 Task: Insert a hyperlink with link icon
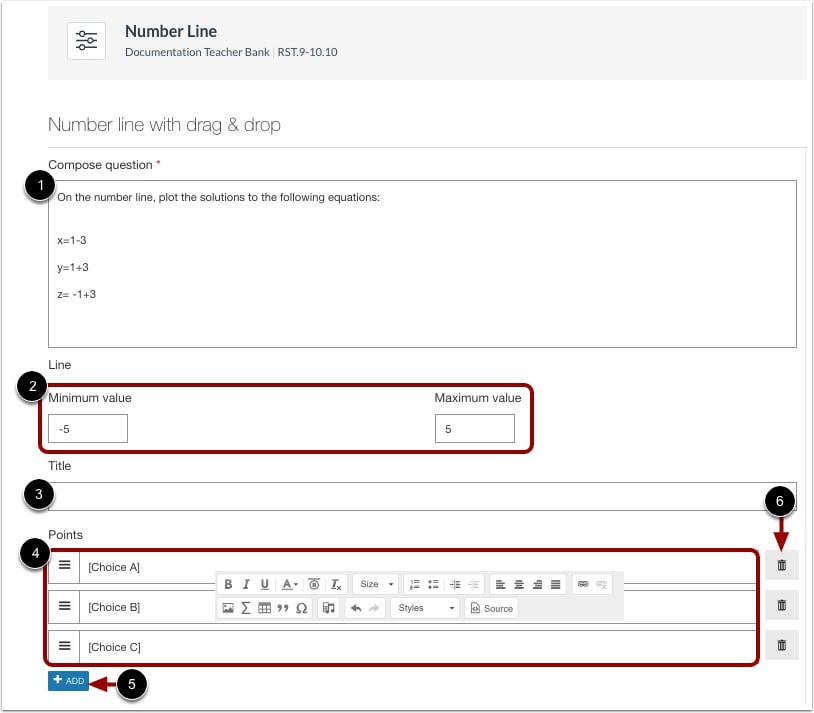(x=583, y=584)
